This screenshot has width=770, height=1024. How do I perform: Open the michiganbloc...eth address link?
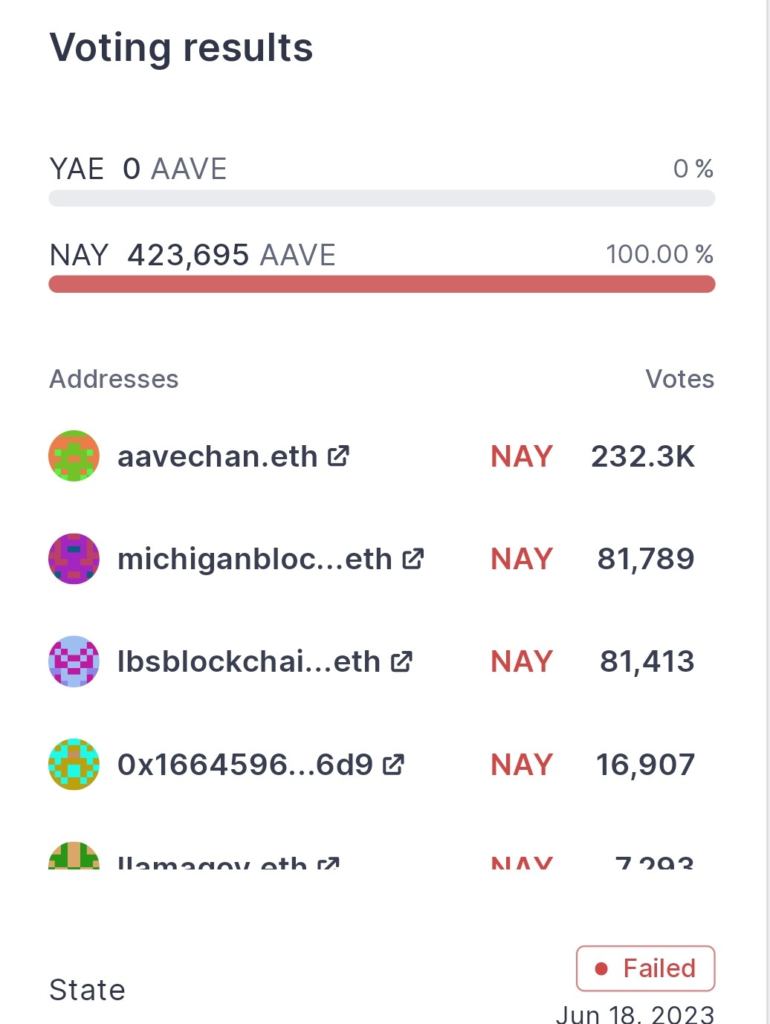(254, 559)
